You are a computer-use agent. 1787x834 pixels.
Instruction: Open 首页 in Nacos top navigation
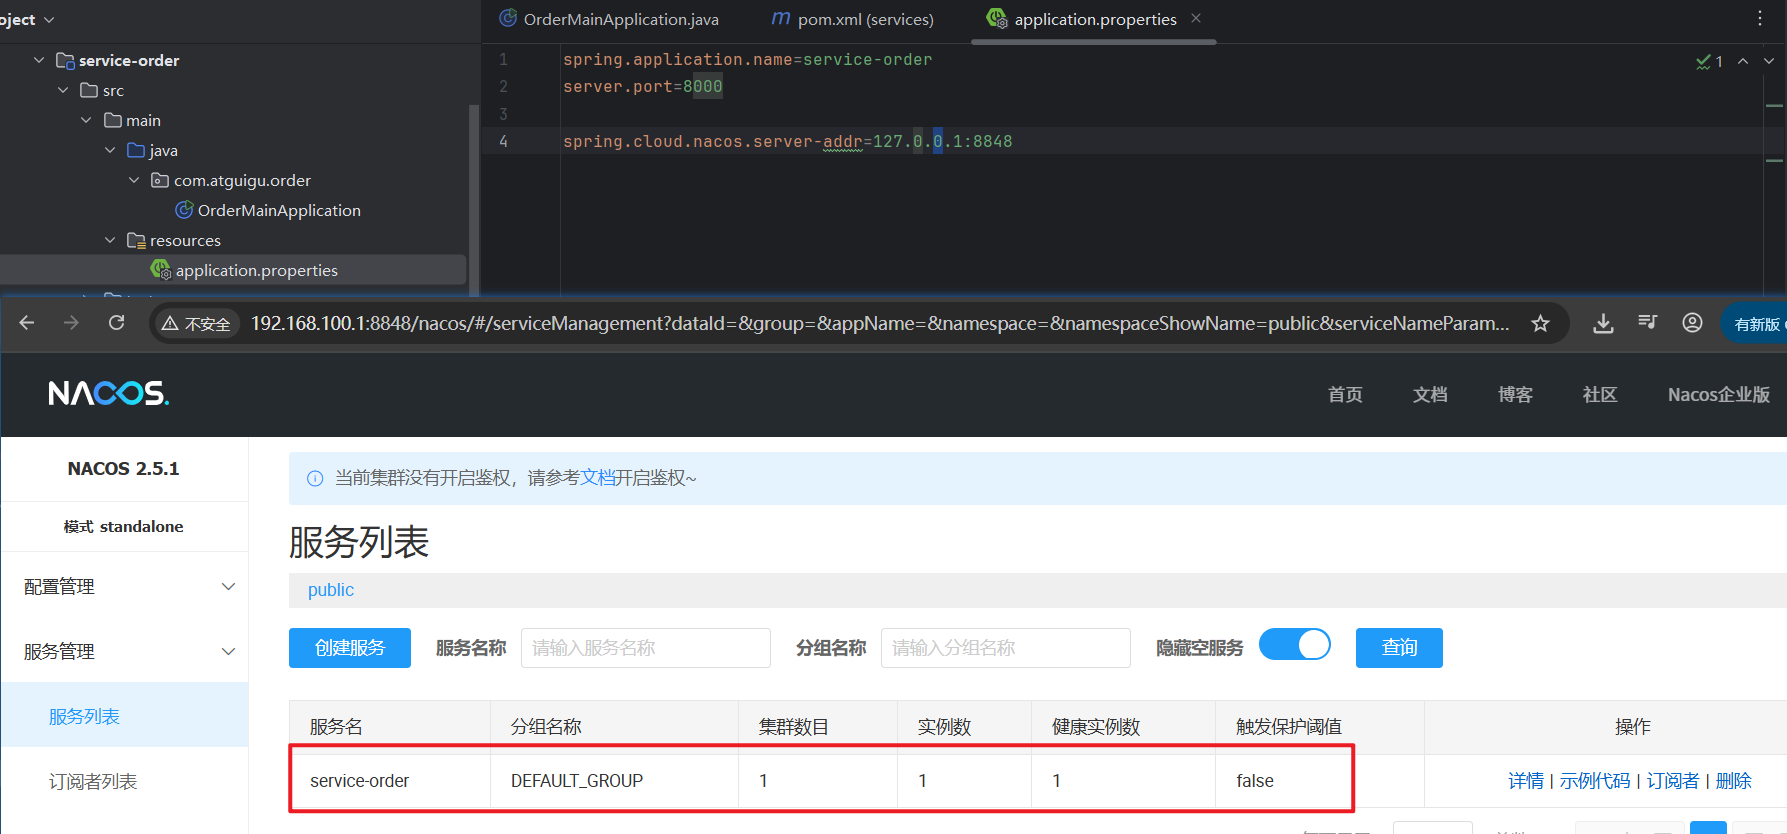point(1345,394)
